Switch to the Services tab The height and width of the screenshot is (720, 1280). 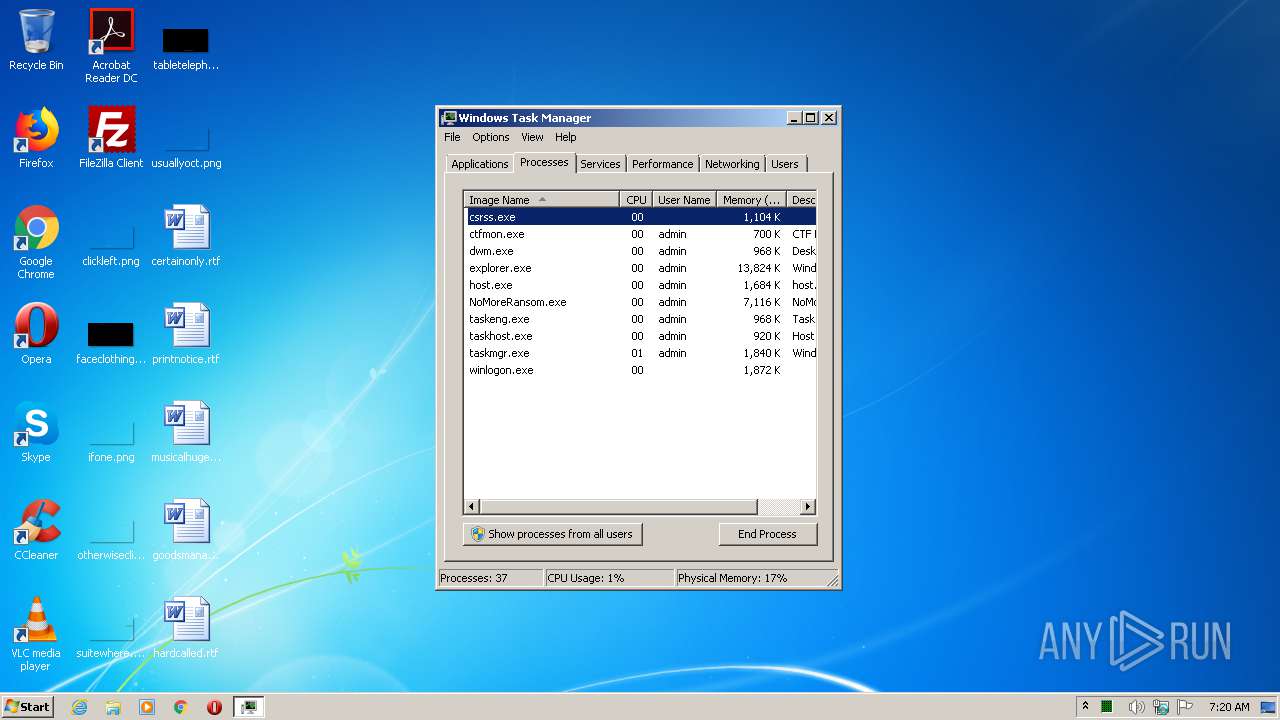click(x=600, y=164)
